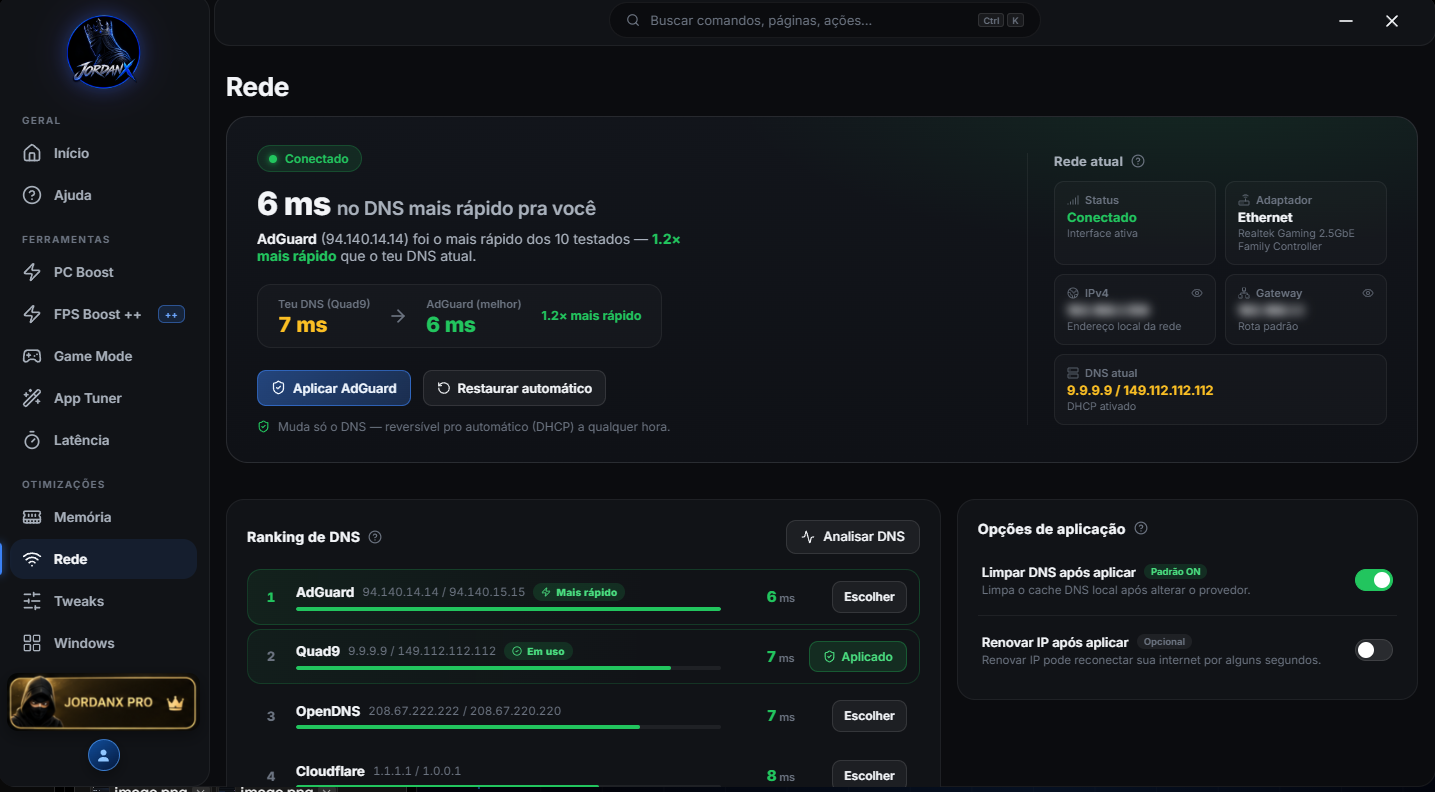Click the JordanX logo avatar
1435x792 pixels.
104,52
